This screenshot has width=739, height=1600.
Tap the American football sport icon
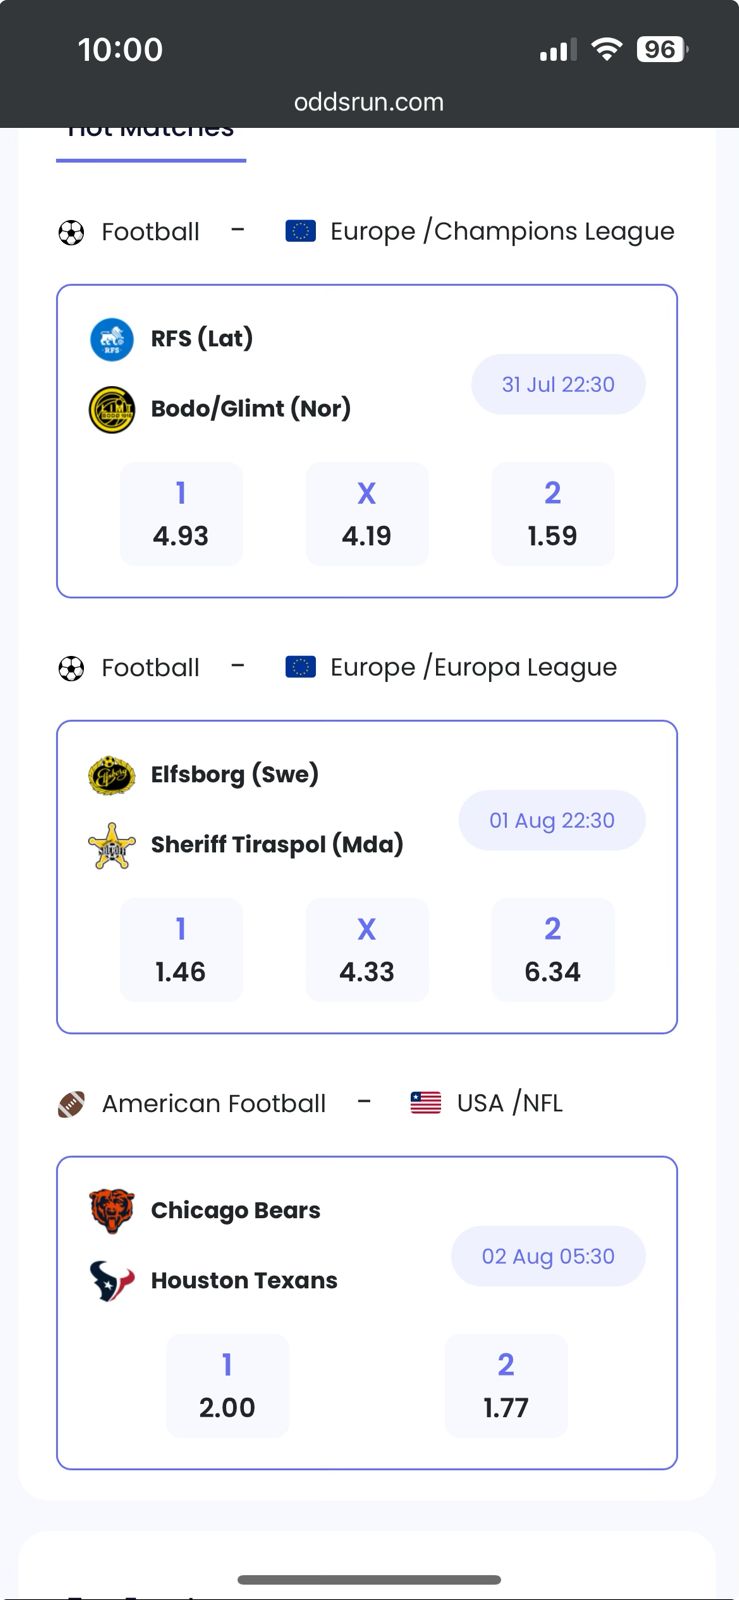(x=71, y=1104)
